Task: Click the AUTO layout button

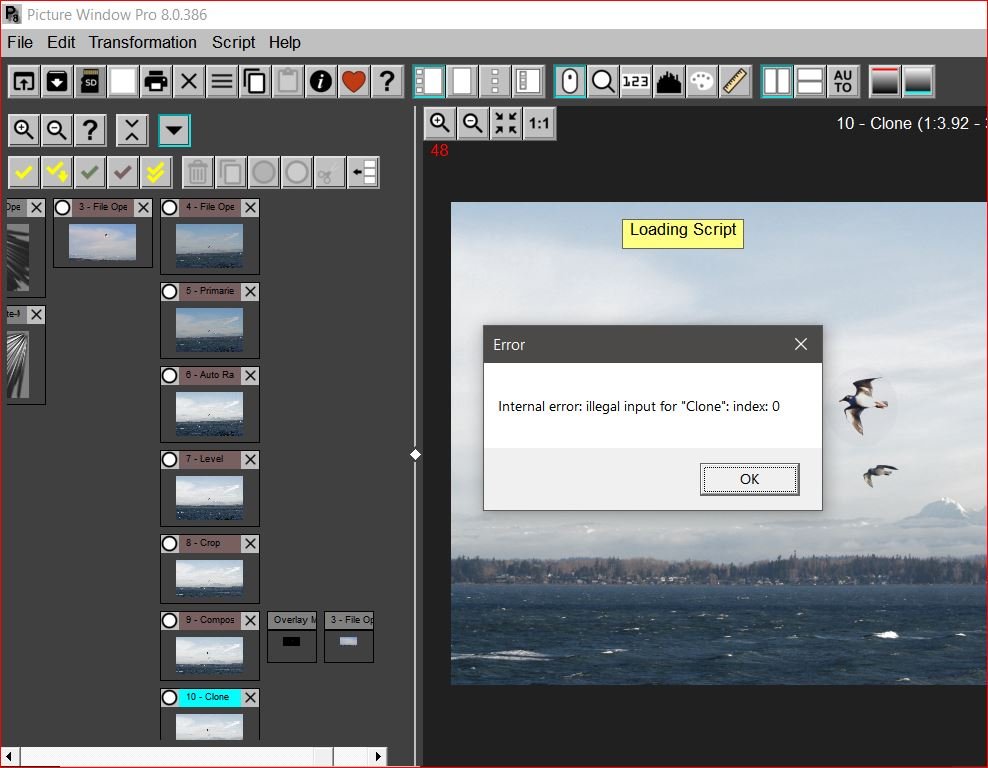Action: point(843,81)
